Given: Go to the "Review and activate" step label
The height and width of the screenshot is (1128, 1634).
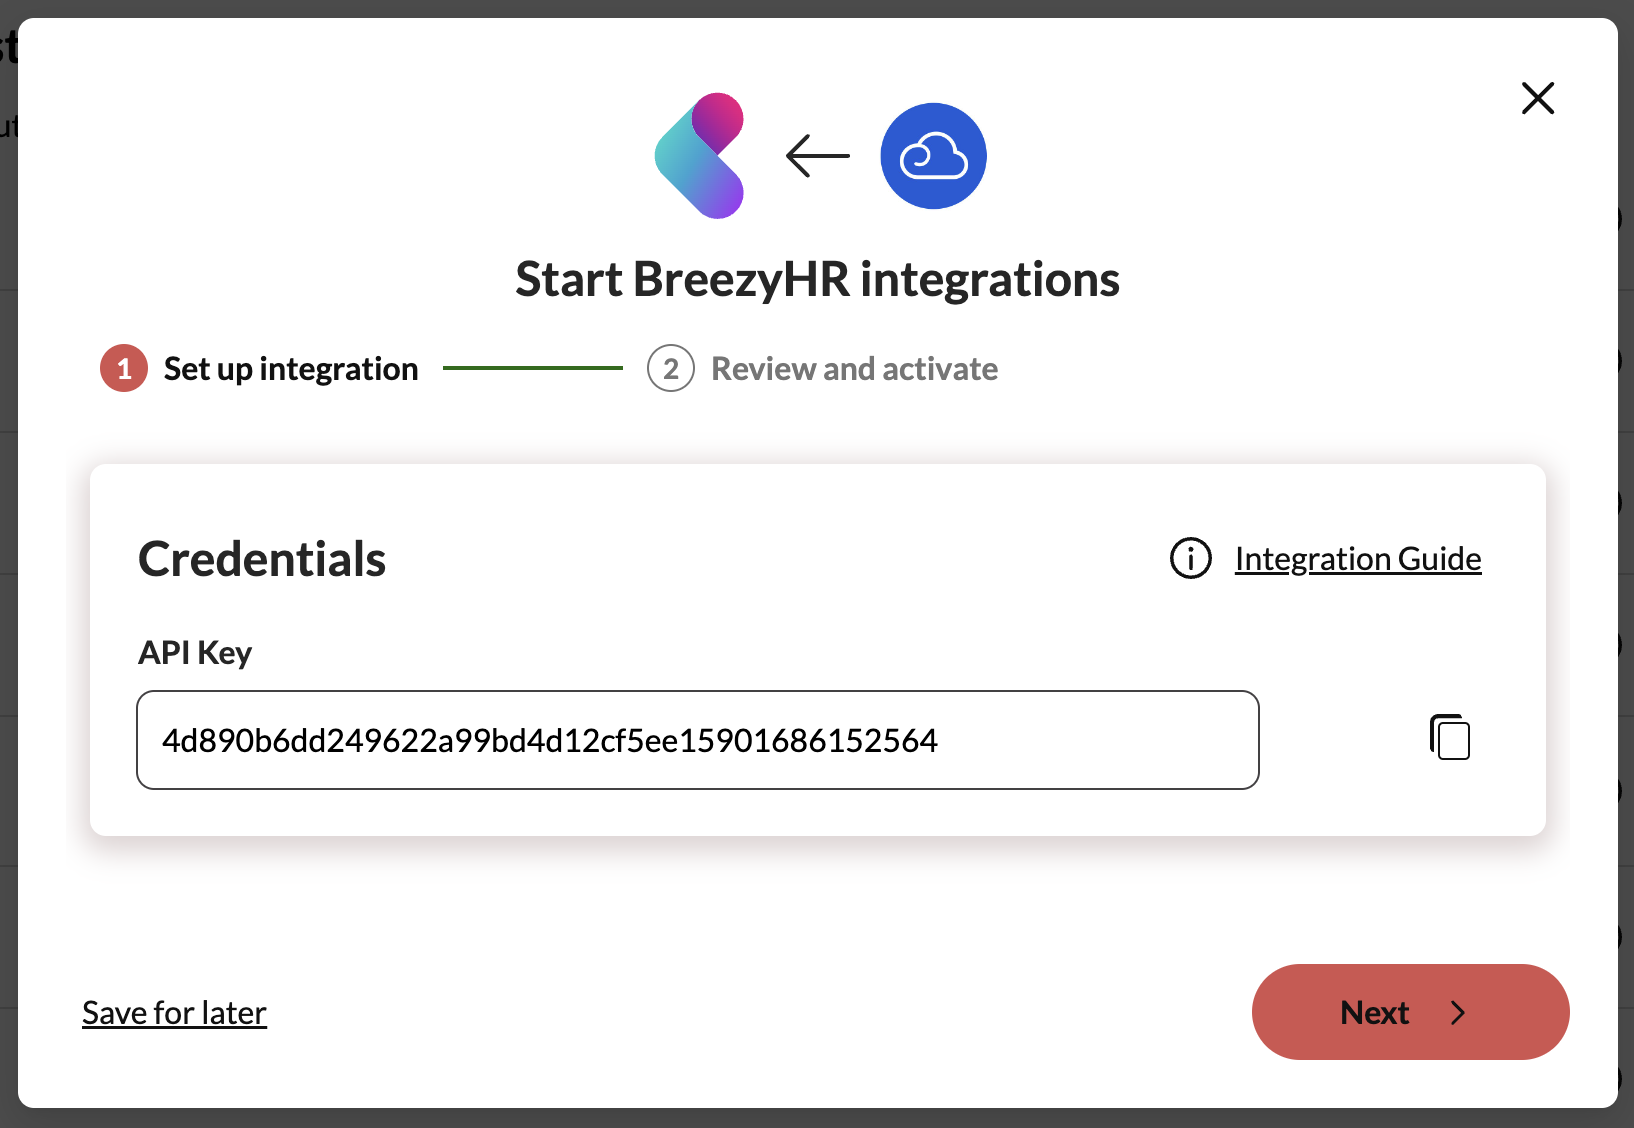Looking at the screenshot, I should [x=854, y=369].
